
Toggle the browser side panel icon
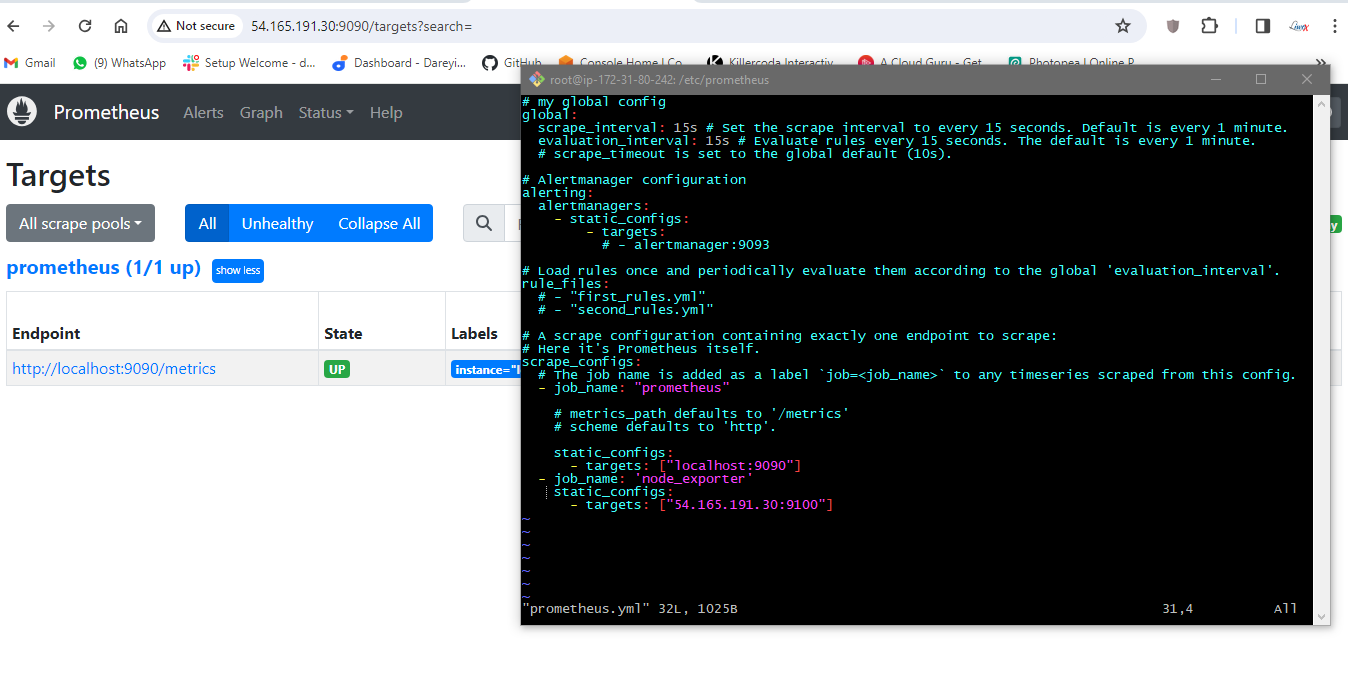point(1263,26)
